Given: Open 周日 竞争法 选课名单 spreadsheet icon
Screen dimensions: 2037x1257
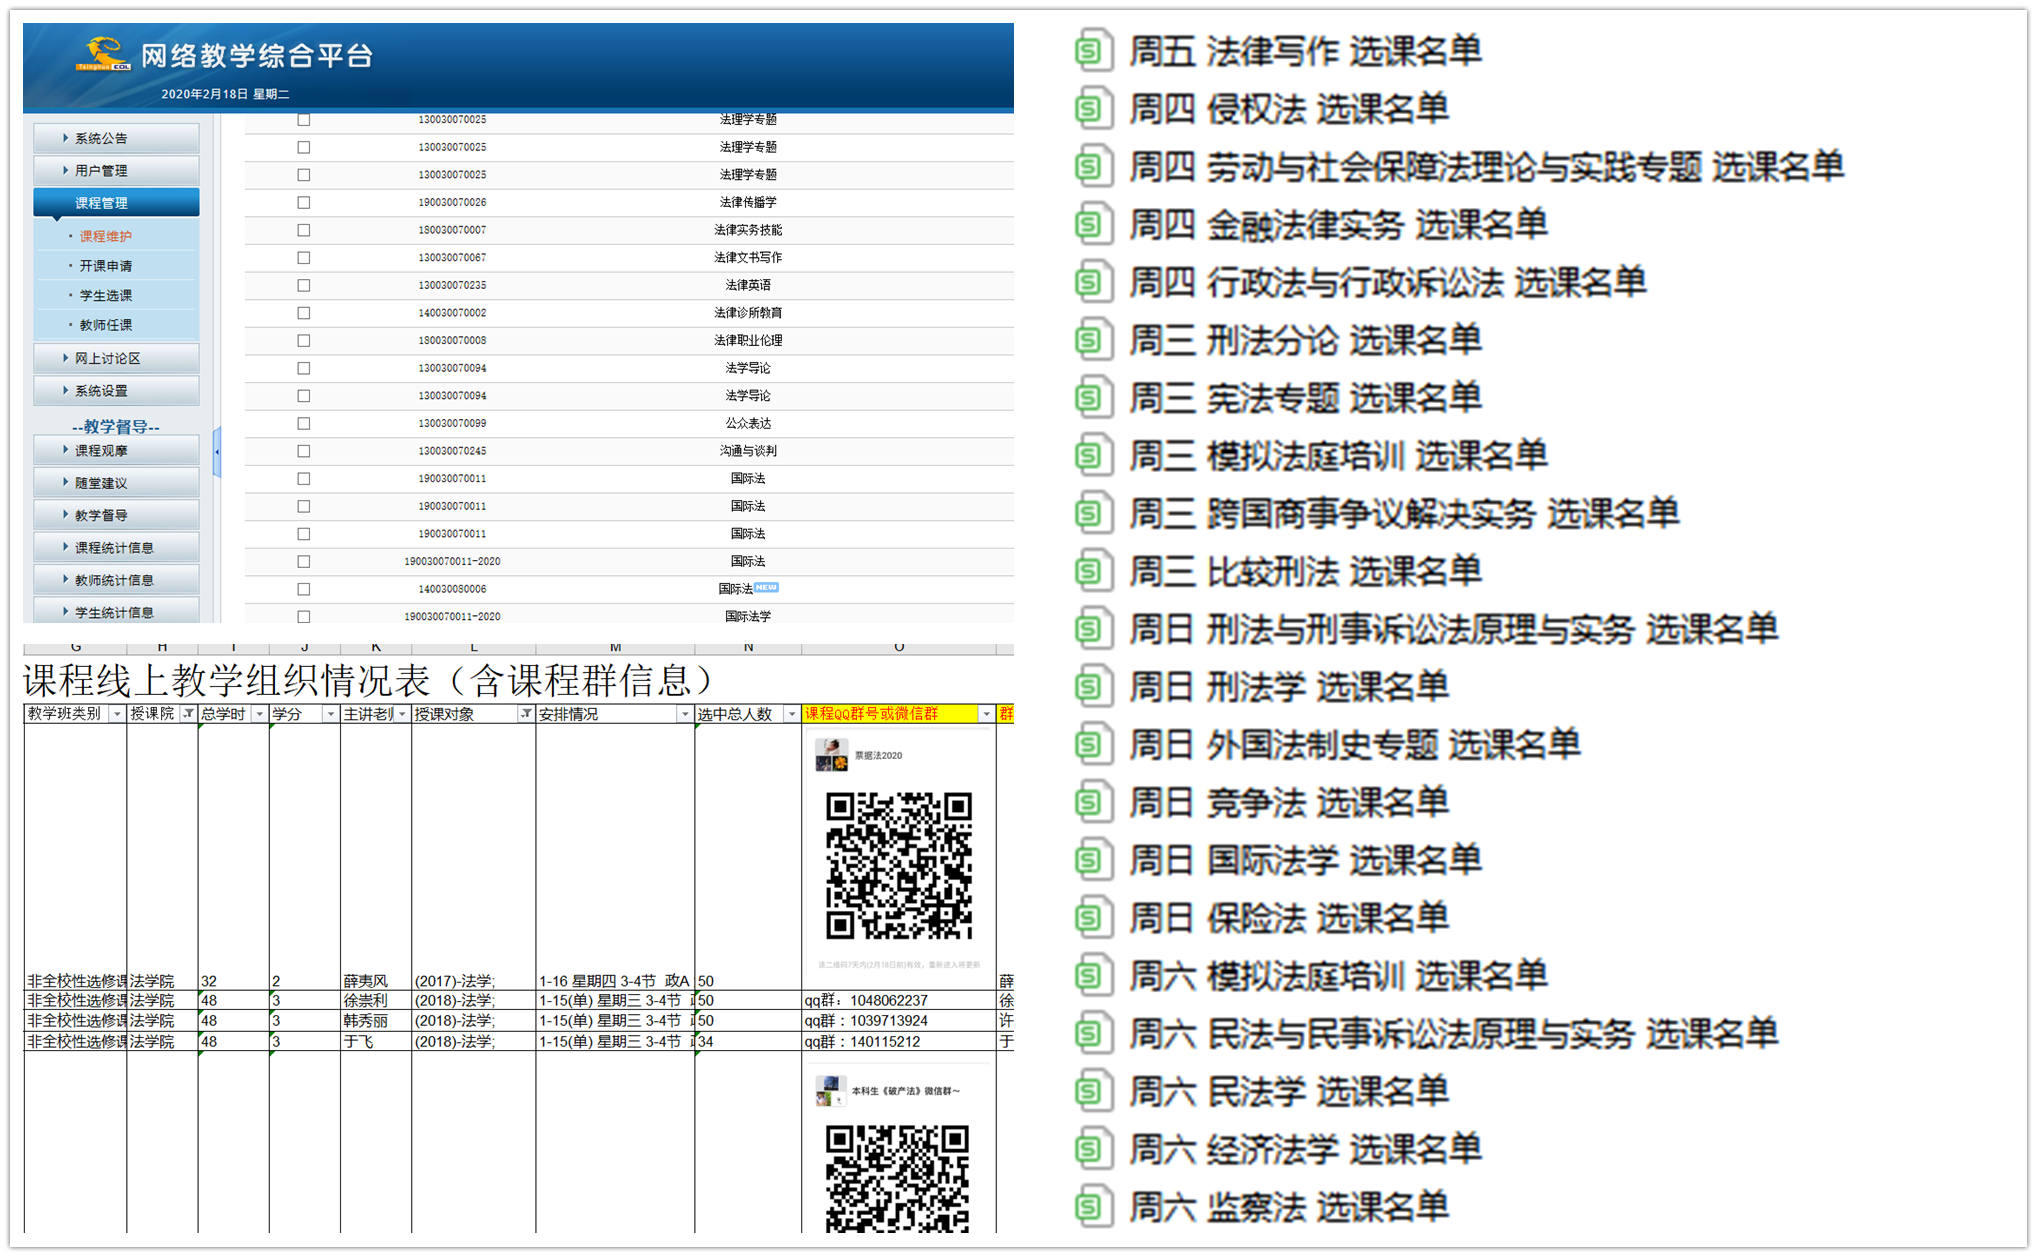Looking at the screenshot, I should 1093,802.
